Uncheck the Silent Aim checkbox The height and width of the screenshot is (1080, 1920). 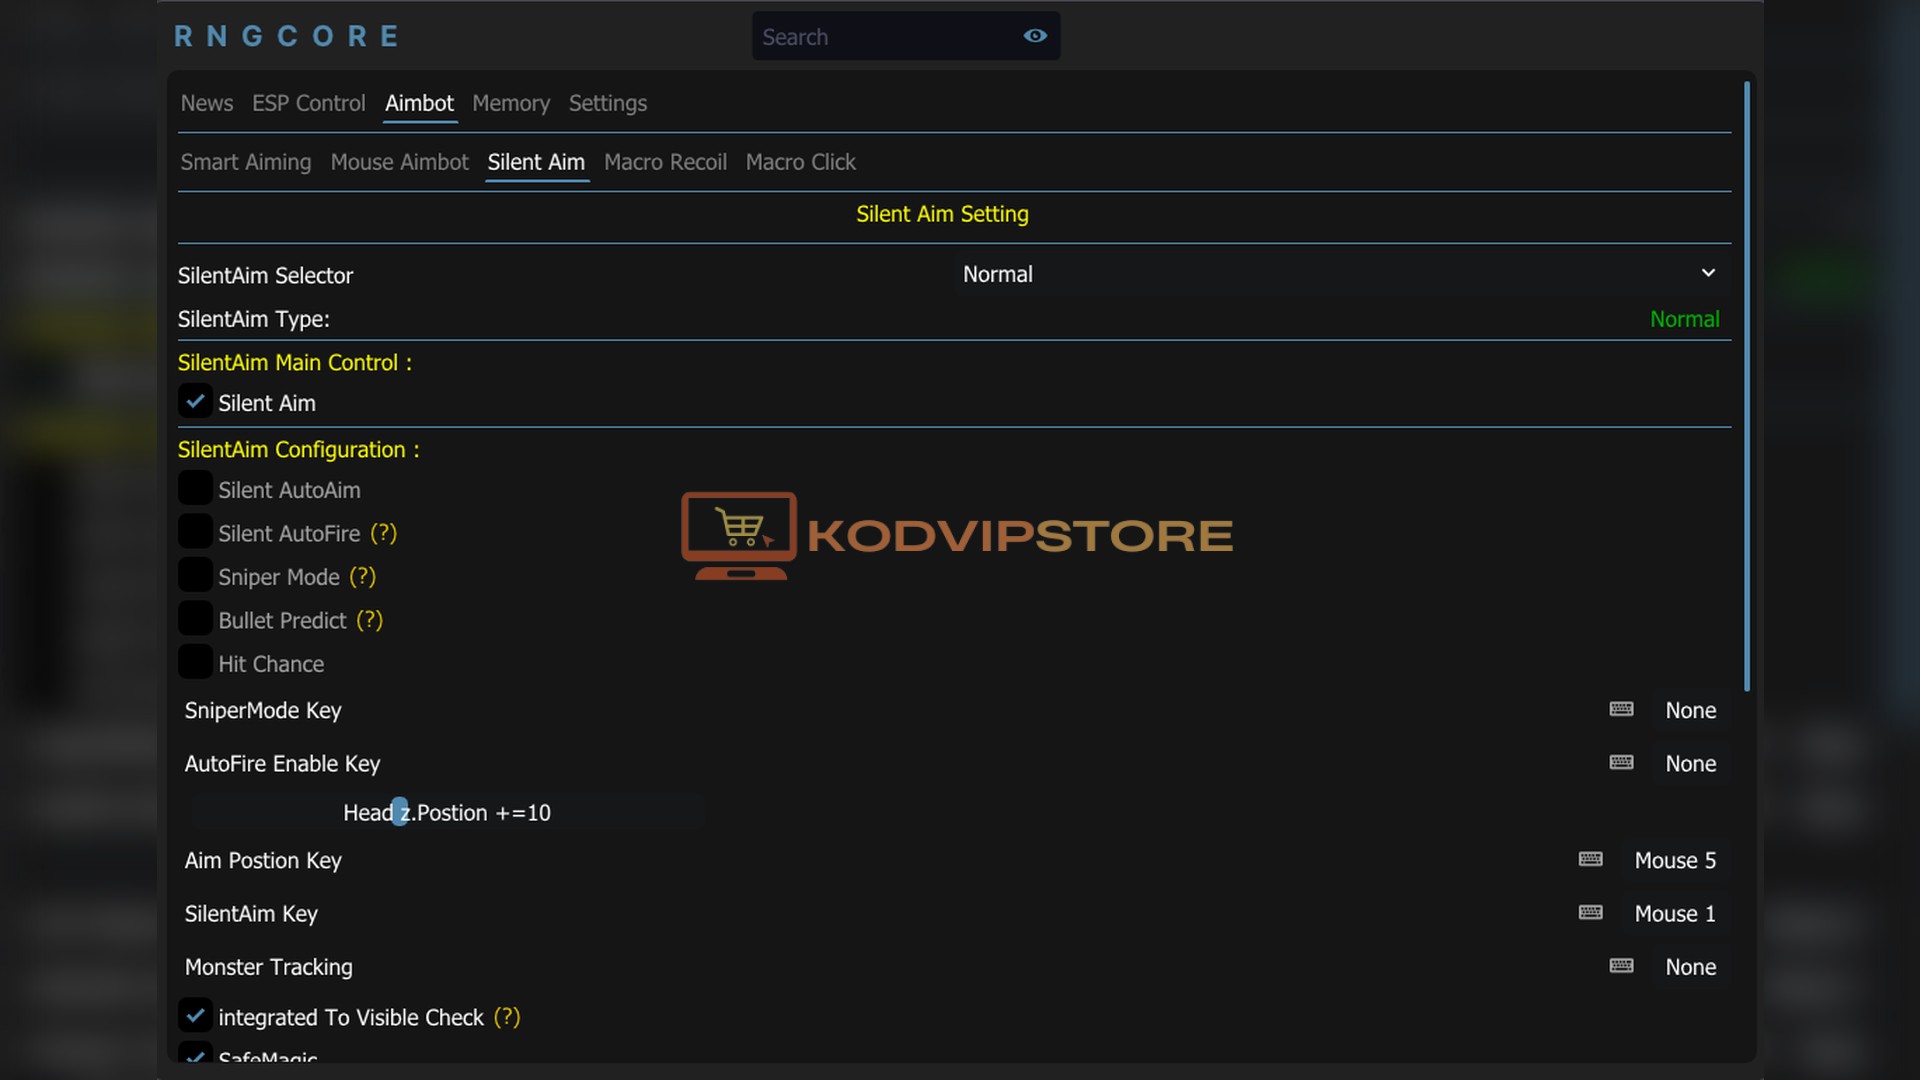pos(195,402)
